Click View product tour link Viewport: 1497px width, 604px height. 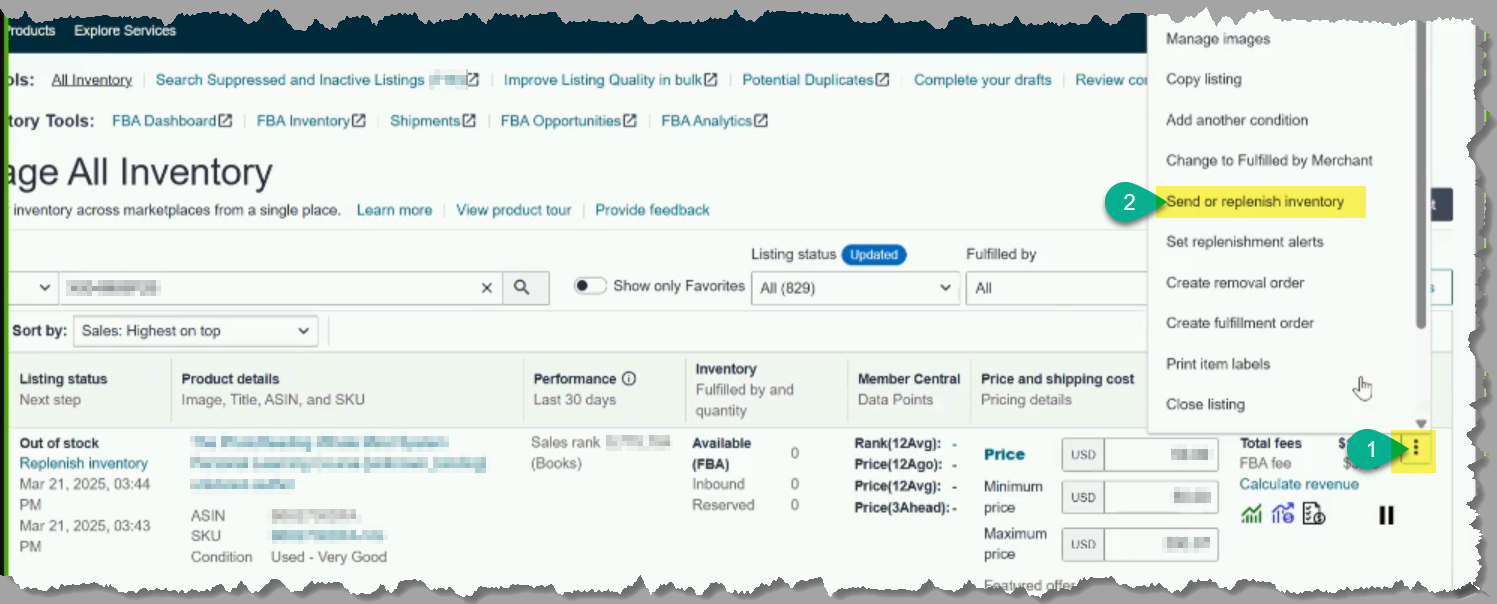(x=514, y=210)
